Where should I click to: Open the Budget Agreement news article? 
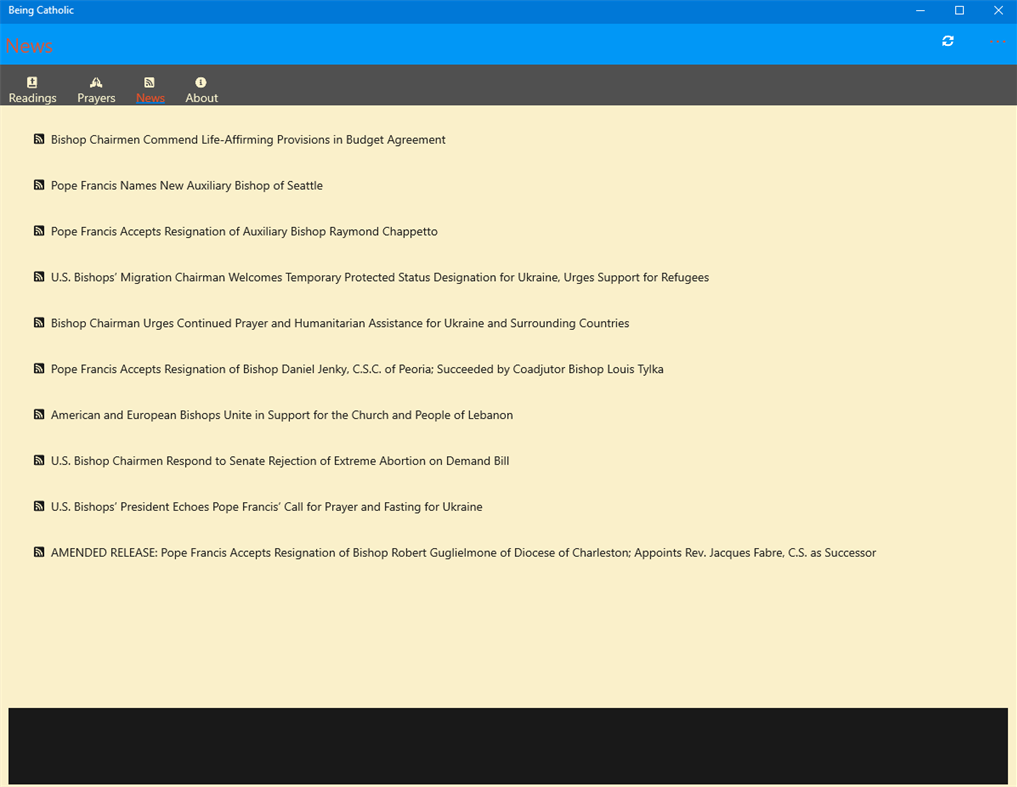pyautogui.click(x=247, y=139)
